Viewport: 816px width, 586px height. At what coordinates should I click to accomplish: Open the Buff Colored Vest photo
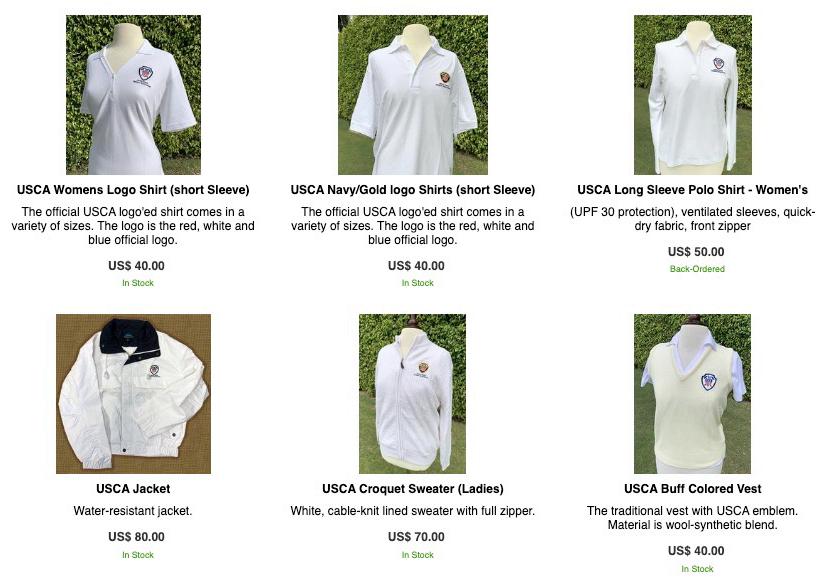[x=692, y=394]
